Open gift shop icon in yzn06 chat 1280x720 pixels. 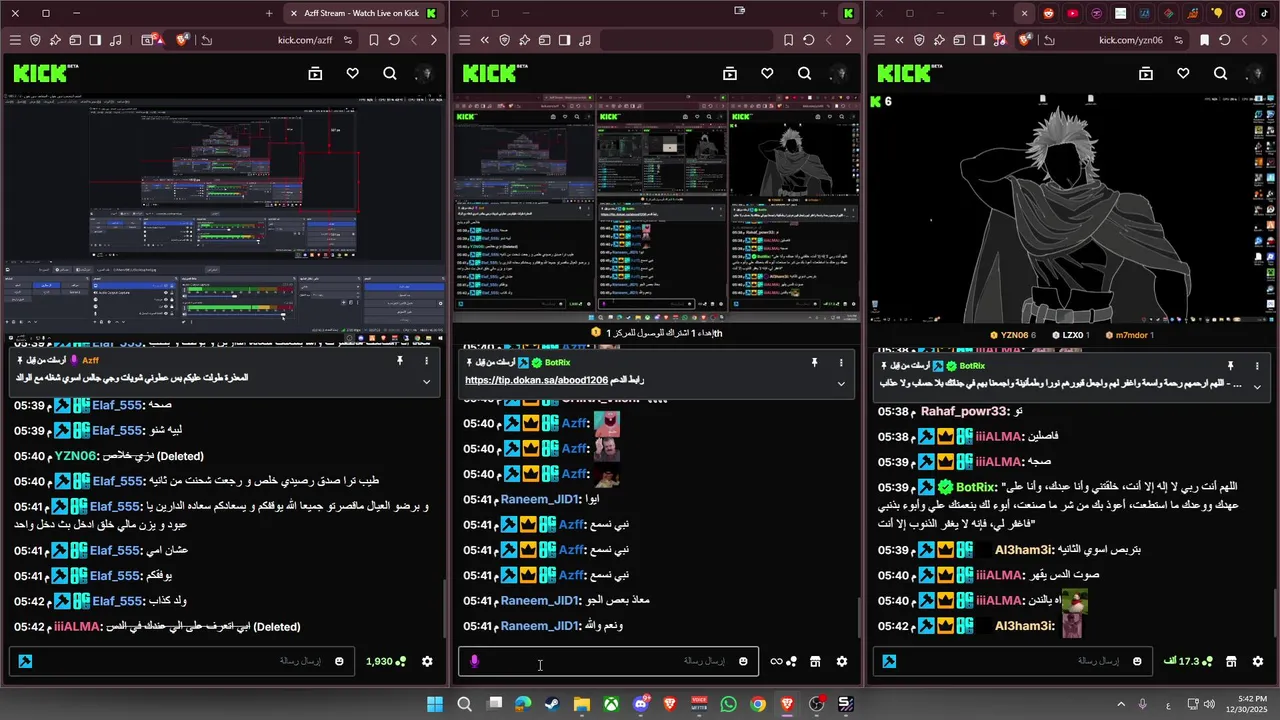coord(1231,661)
